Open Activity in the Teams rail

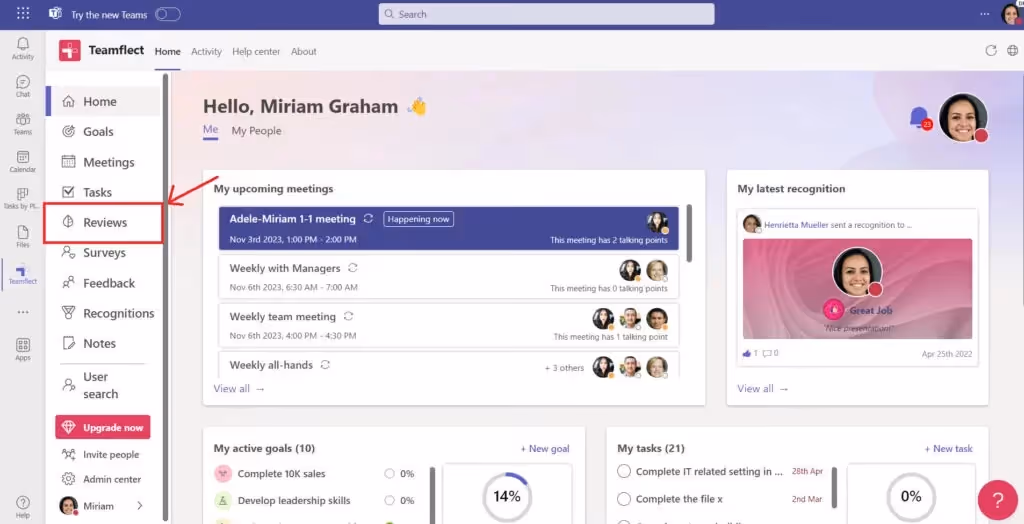[23, 48]
